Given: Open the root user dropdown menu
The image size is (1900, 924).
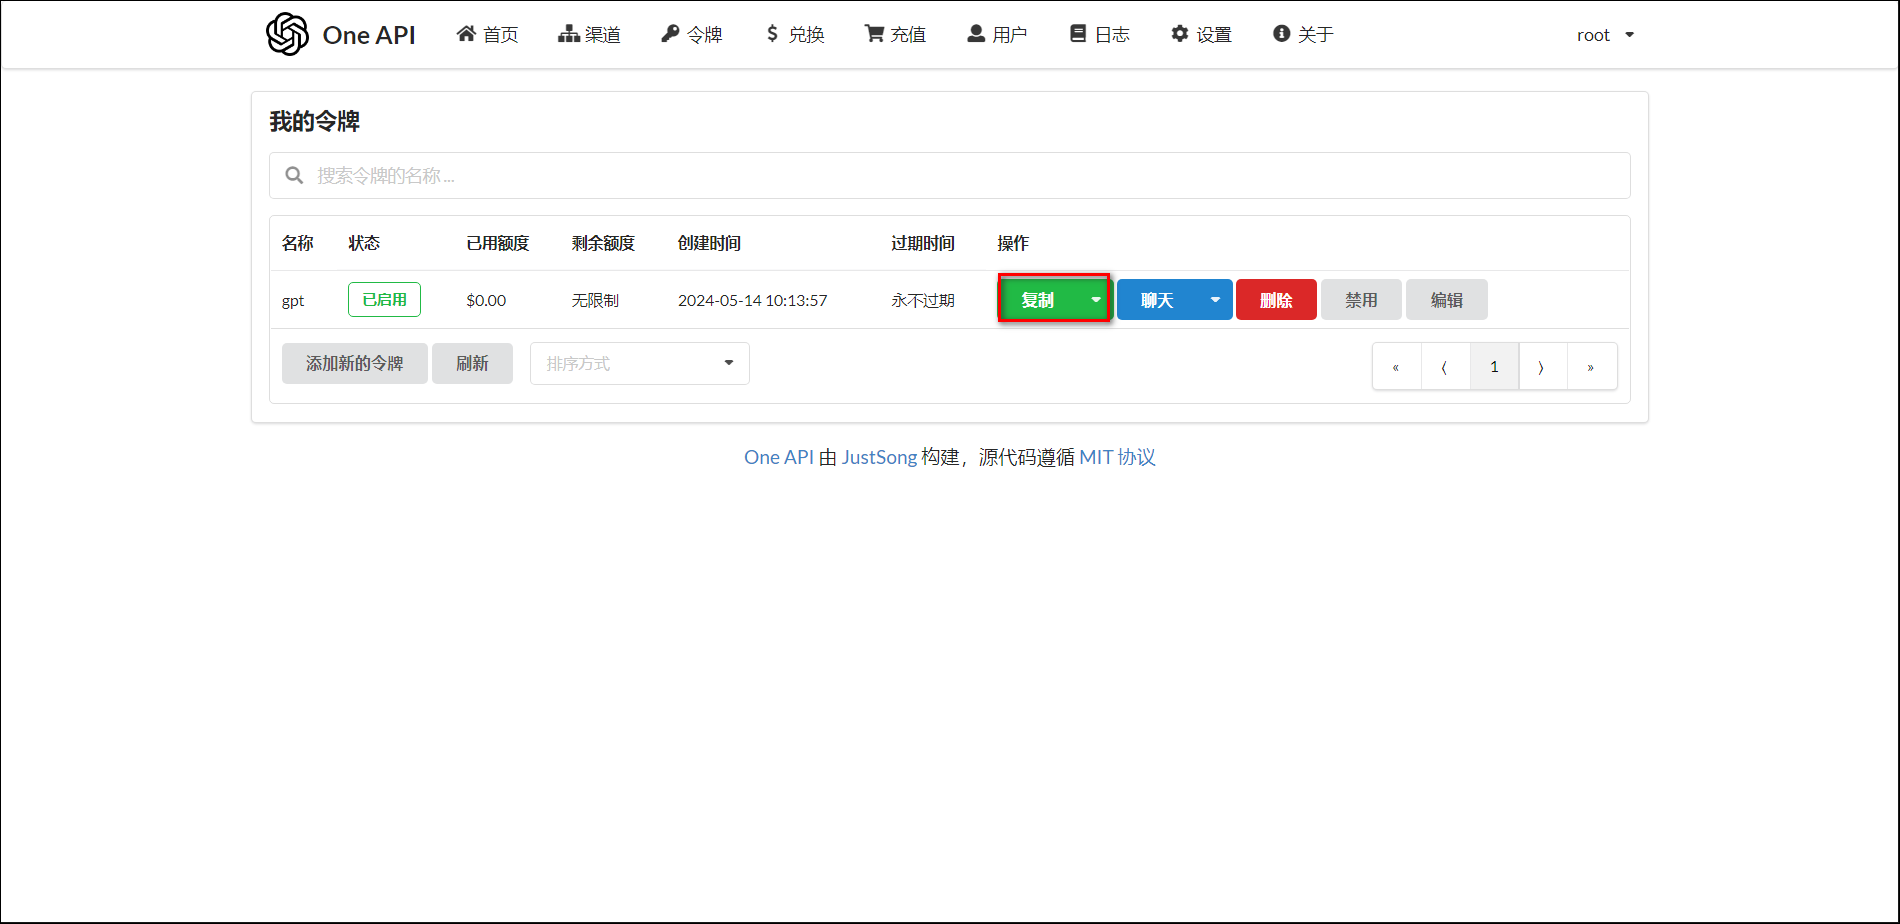Looking at the screenshot, I should coord(1605,35).
